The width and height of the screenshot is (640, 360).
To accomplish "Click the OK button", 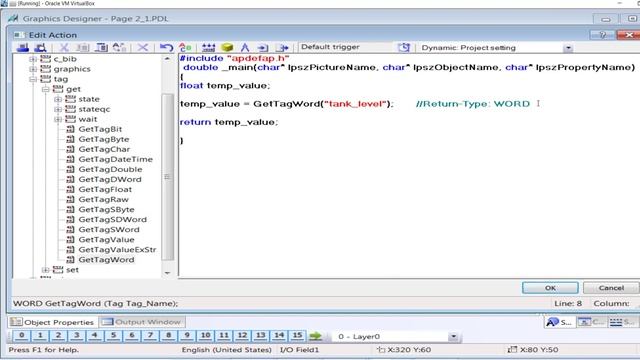I will click(x=550, y=288).
